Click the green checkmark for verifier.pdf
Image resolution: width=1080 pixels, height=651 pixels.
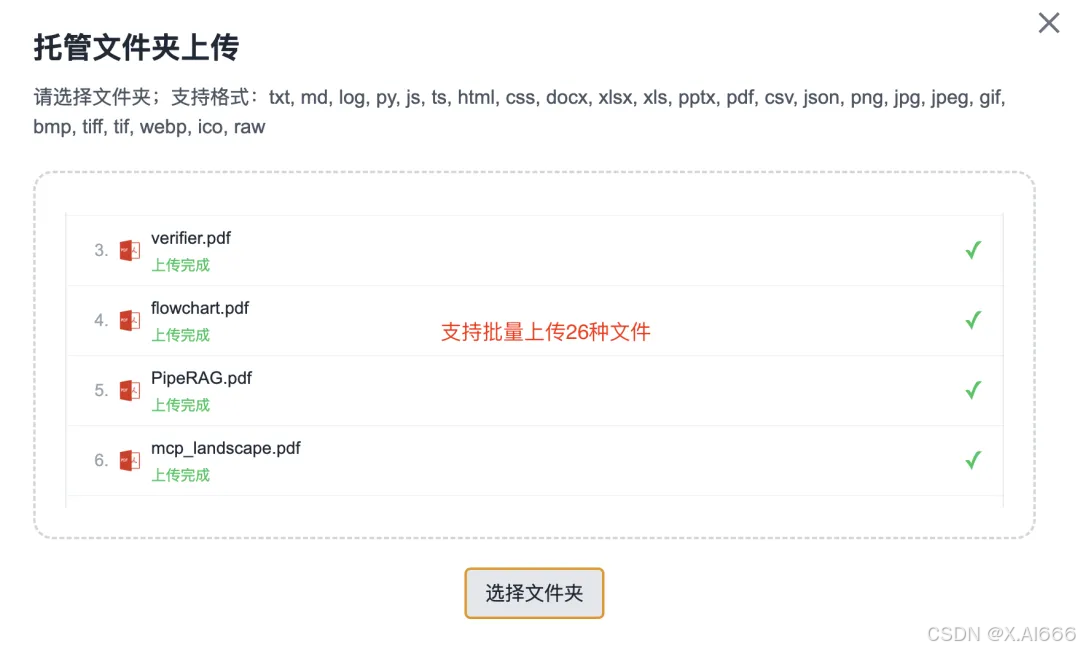pyautogui.click(x=972, y=250)
